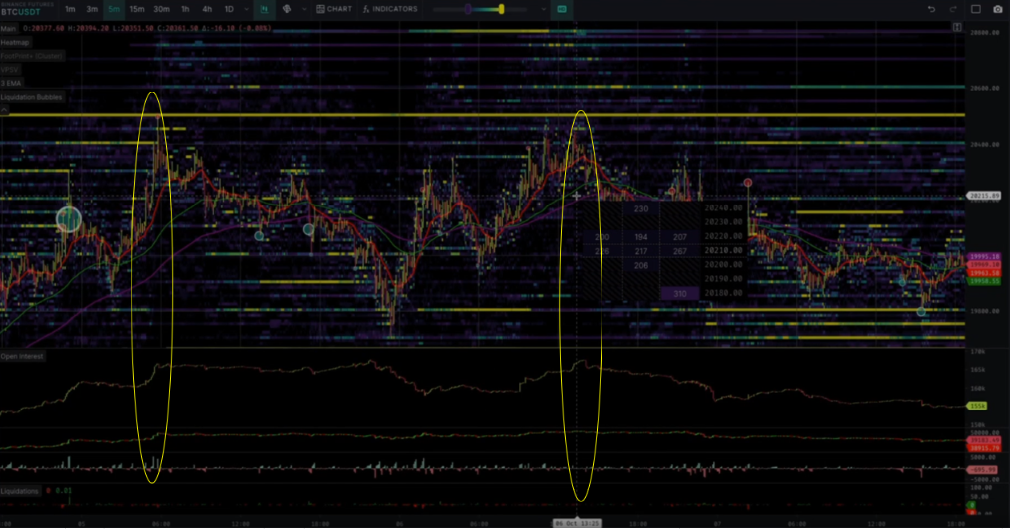Screen dimensions: 1010x529
Task: Expand the dropdown beside the palette icon
Action: pyautogui.click(x=304, y=10)
